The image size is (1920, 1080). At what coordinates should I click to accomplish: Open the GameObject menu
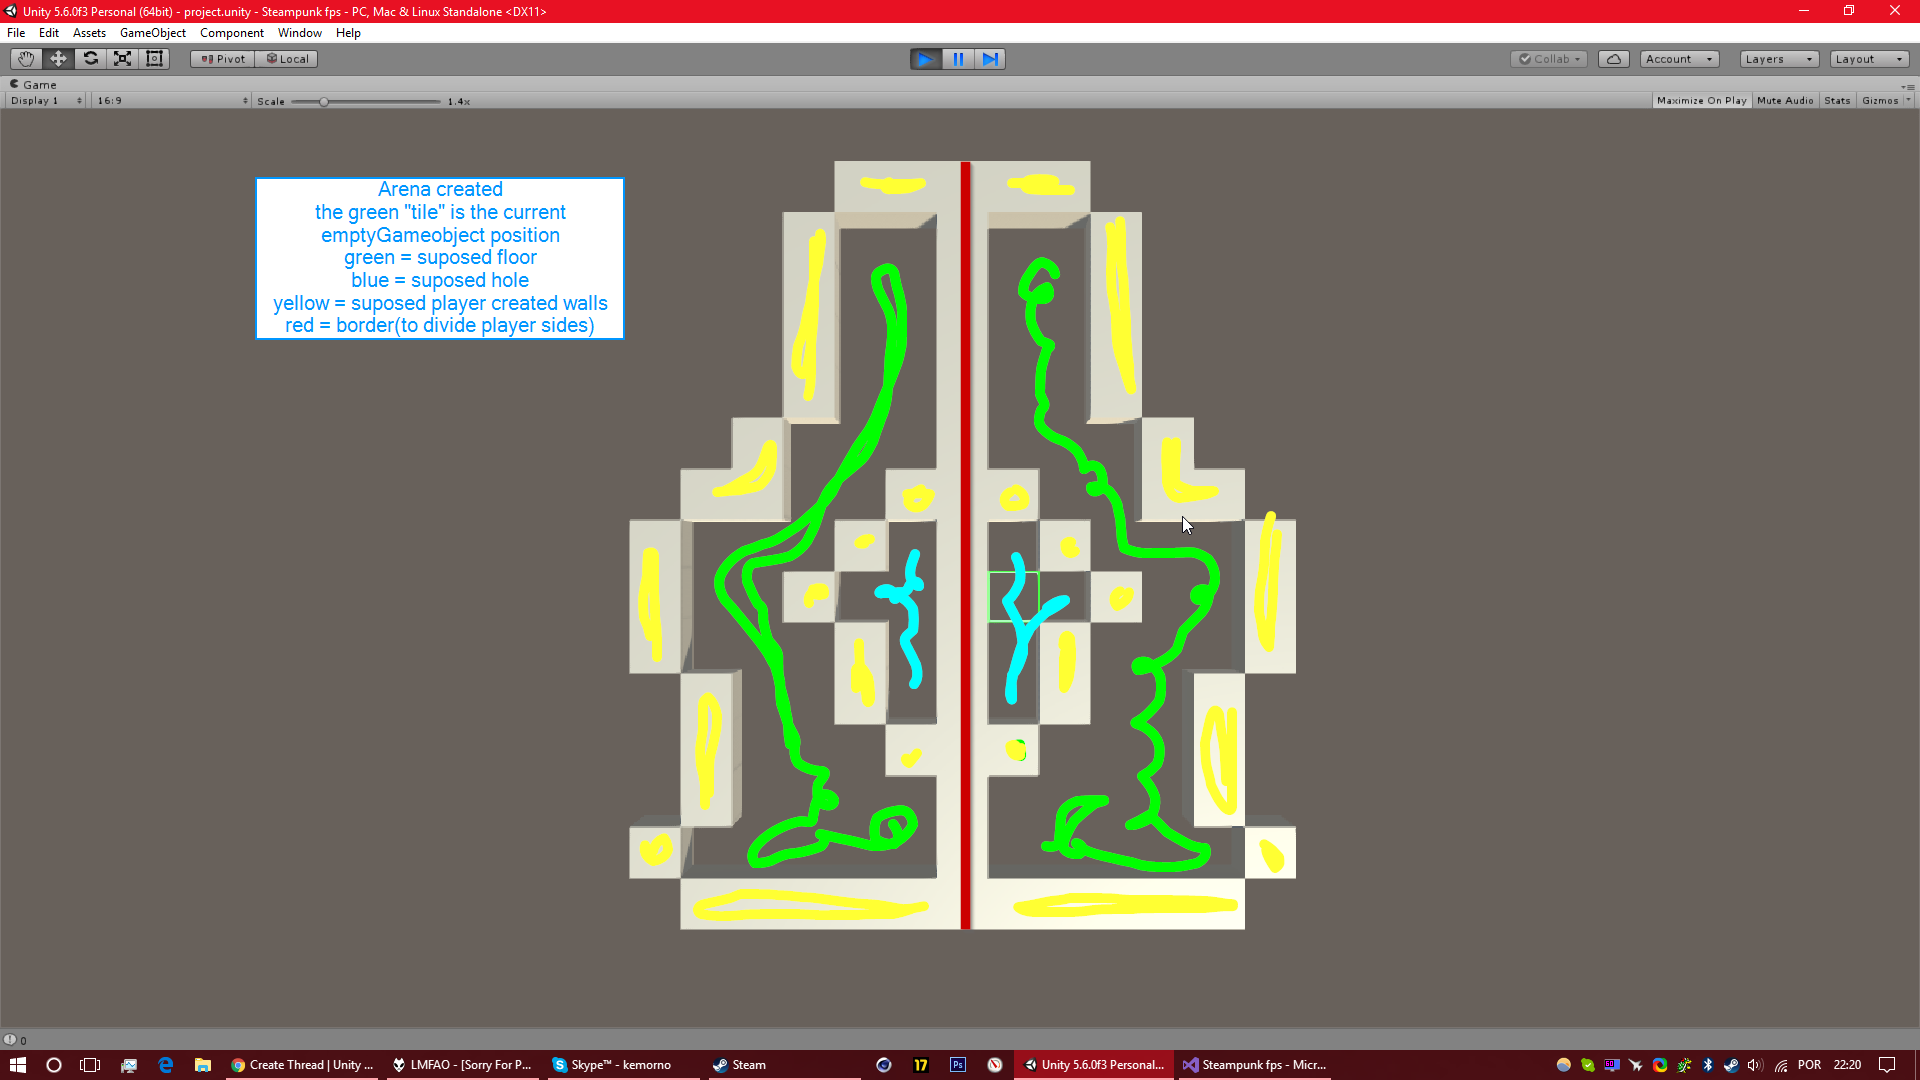coord(152,32)
